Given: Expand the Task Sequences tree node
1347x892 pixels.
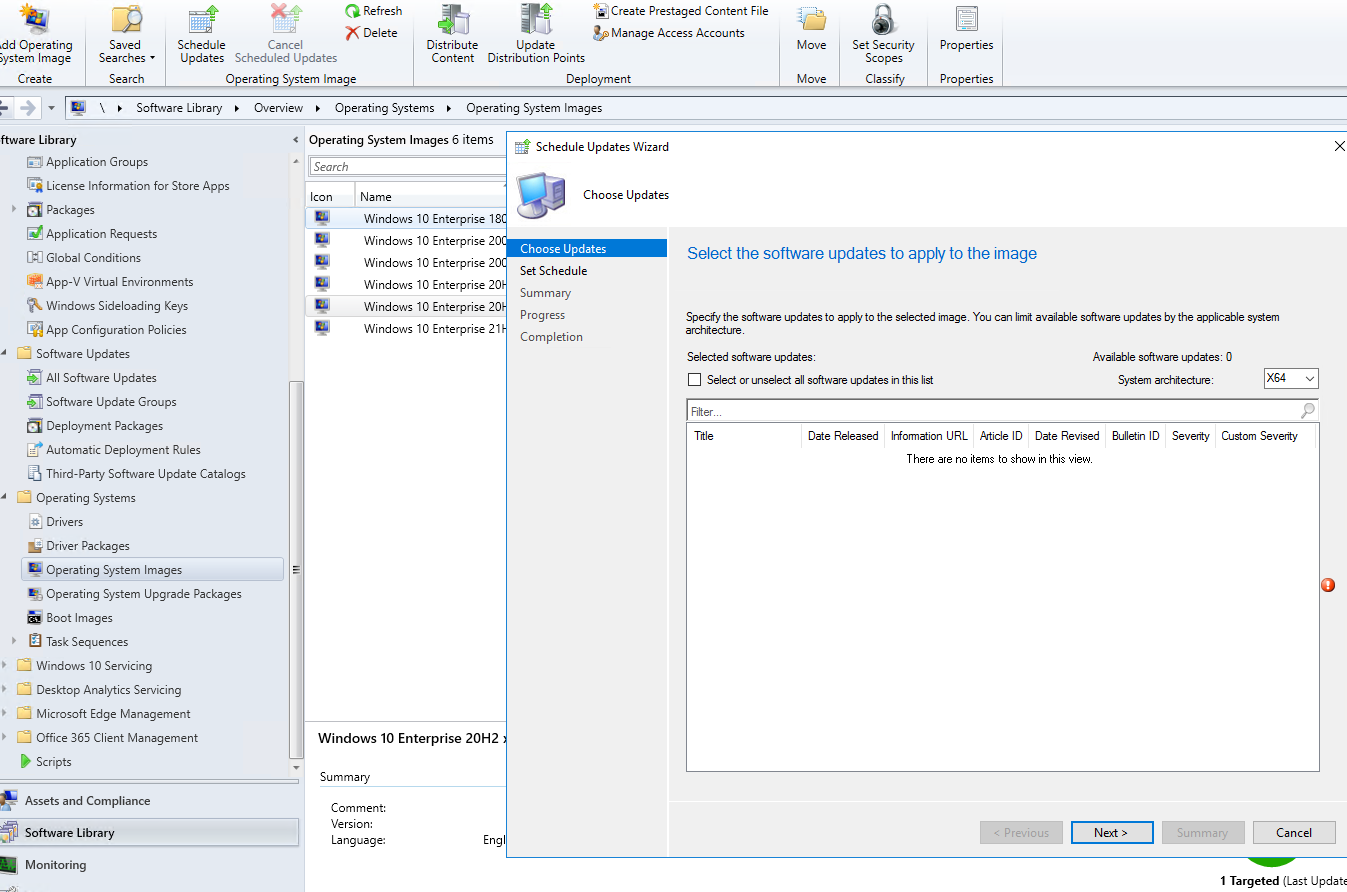Looking at the screenshot, I should tap(14, 641).
